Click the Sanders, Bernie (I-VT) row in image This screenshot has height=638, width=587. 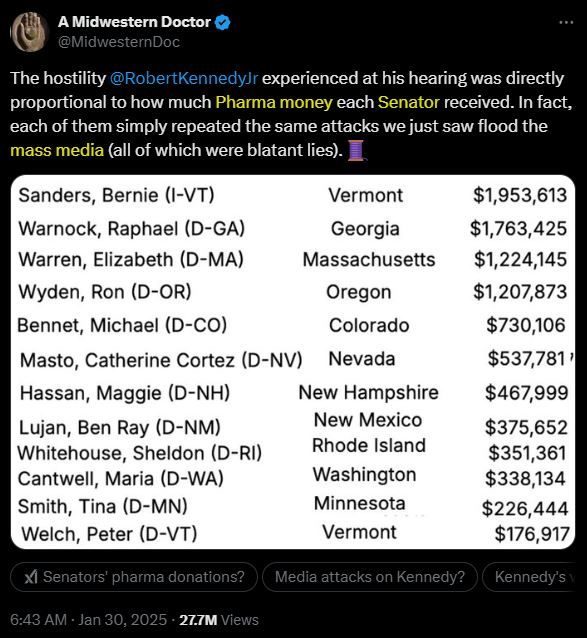293,195
